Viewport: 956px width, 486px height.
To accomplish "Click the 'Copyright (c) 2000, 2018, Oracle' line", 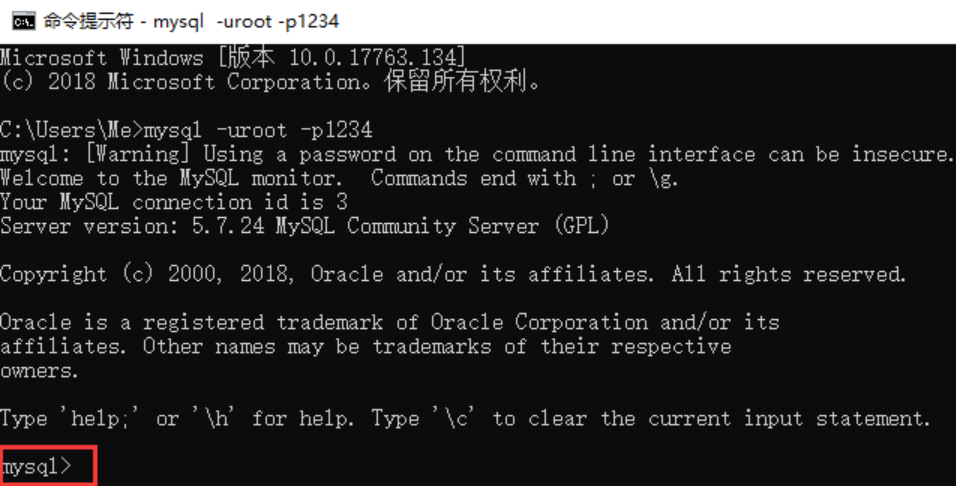I will 454,274.
